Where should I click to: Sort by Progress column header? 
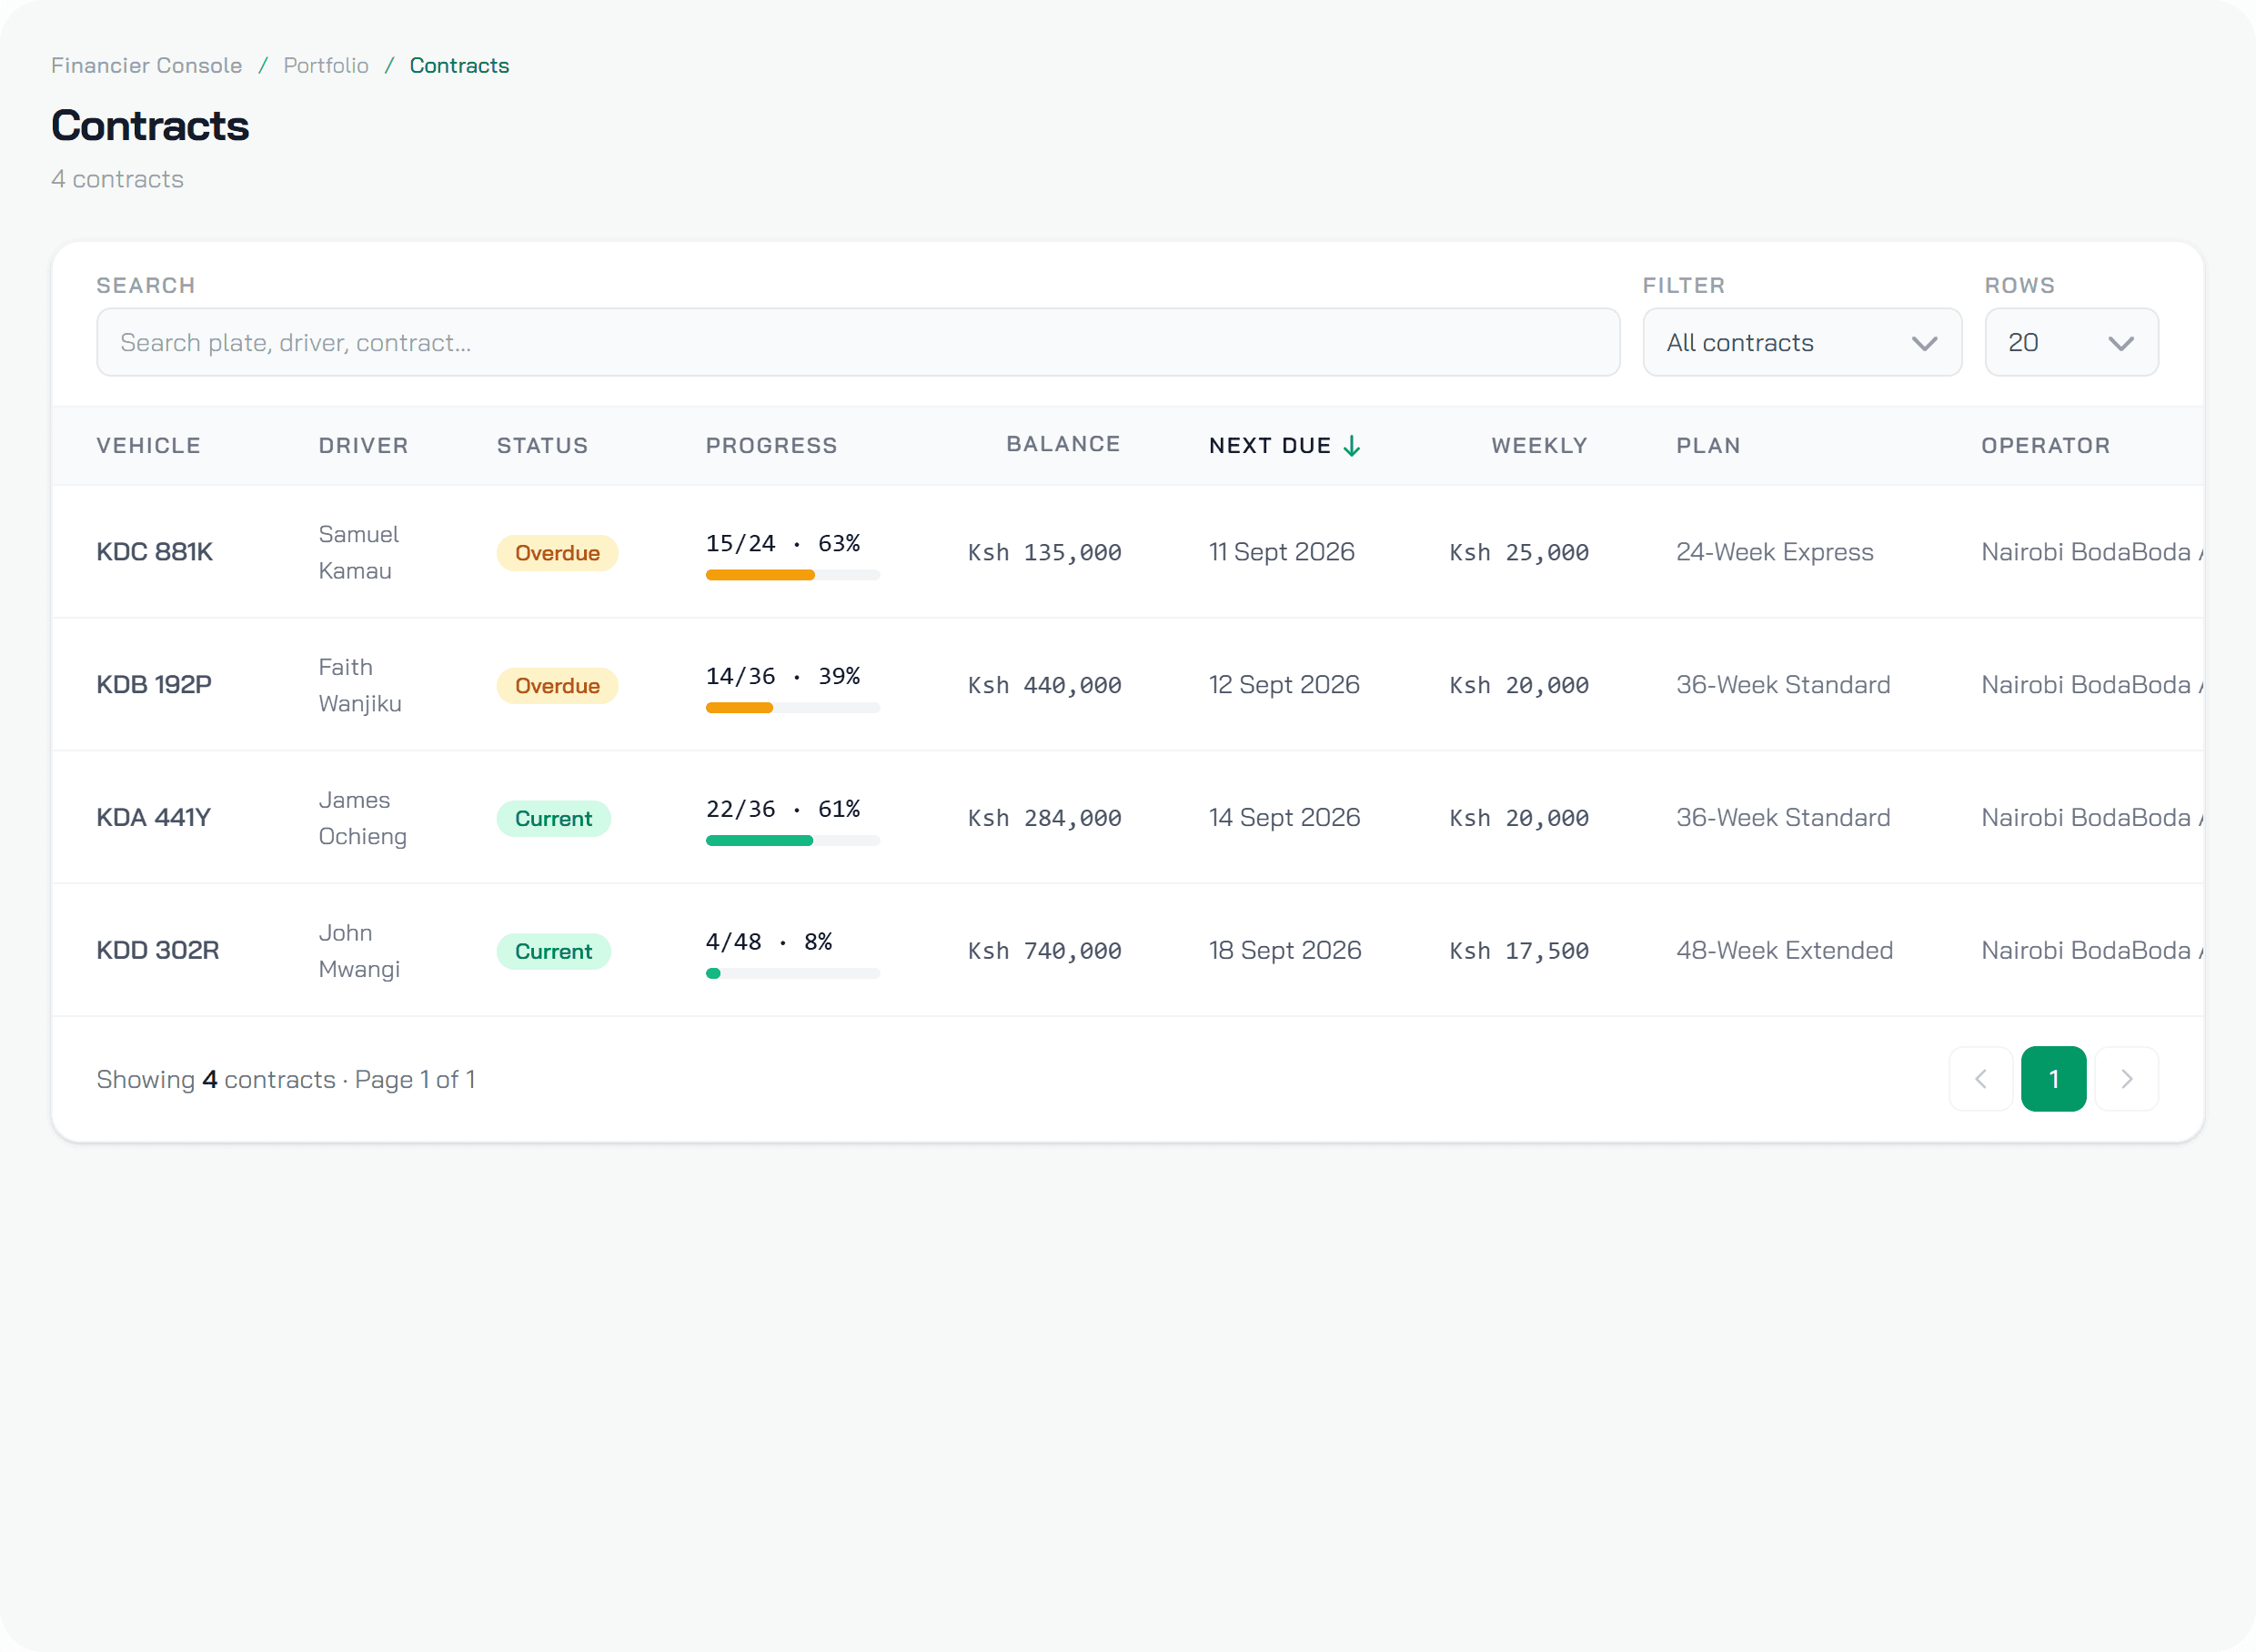pos(772,446)
